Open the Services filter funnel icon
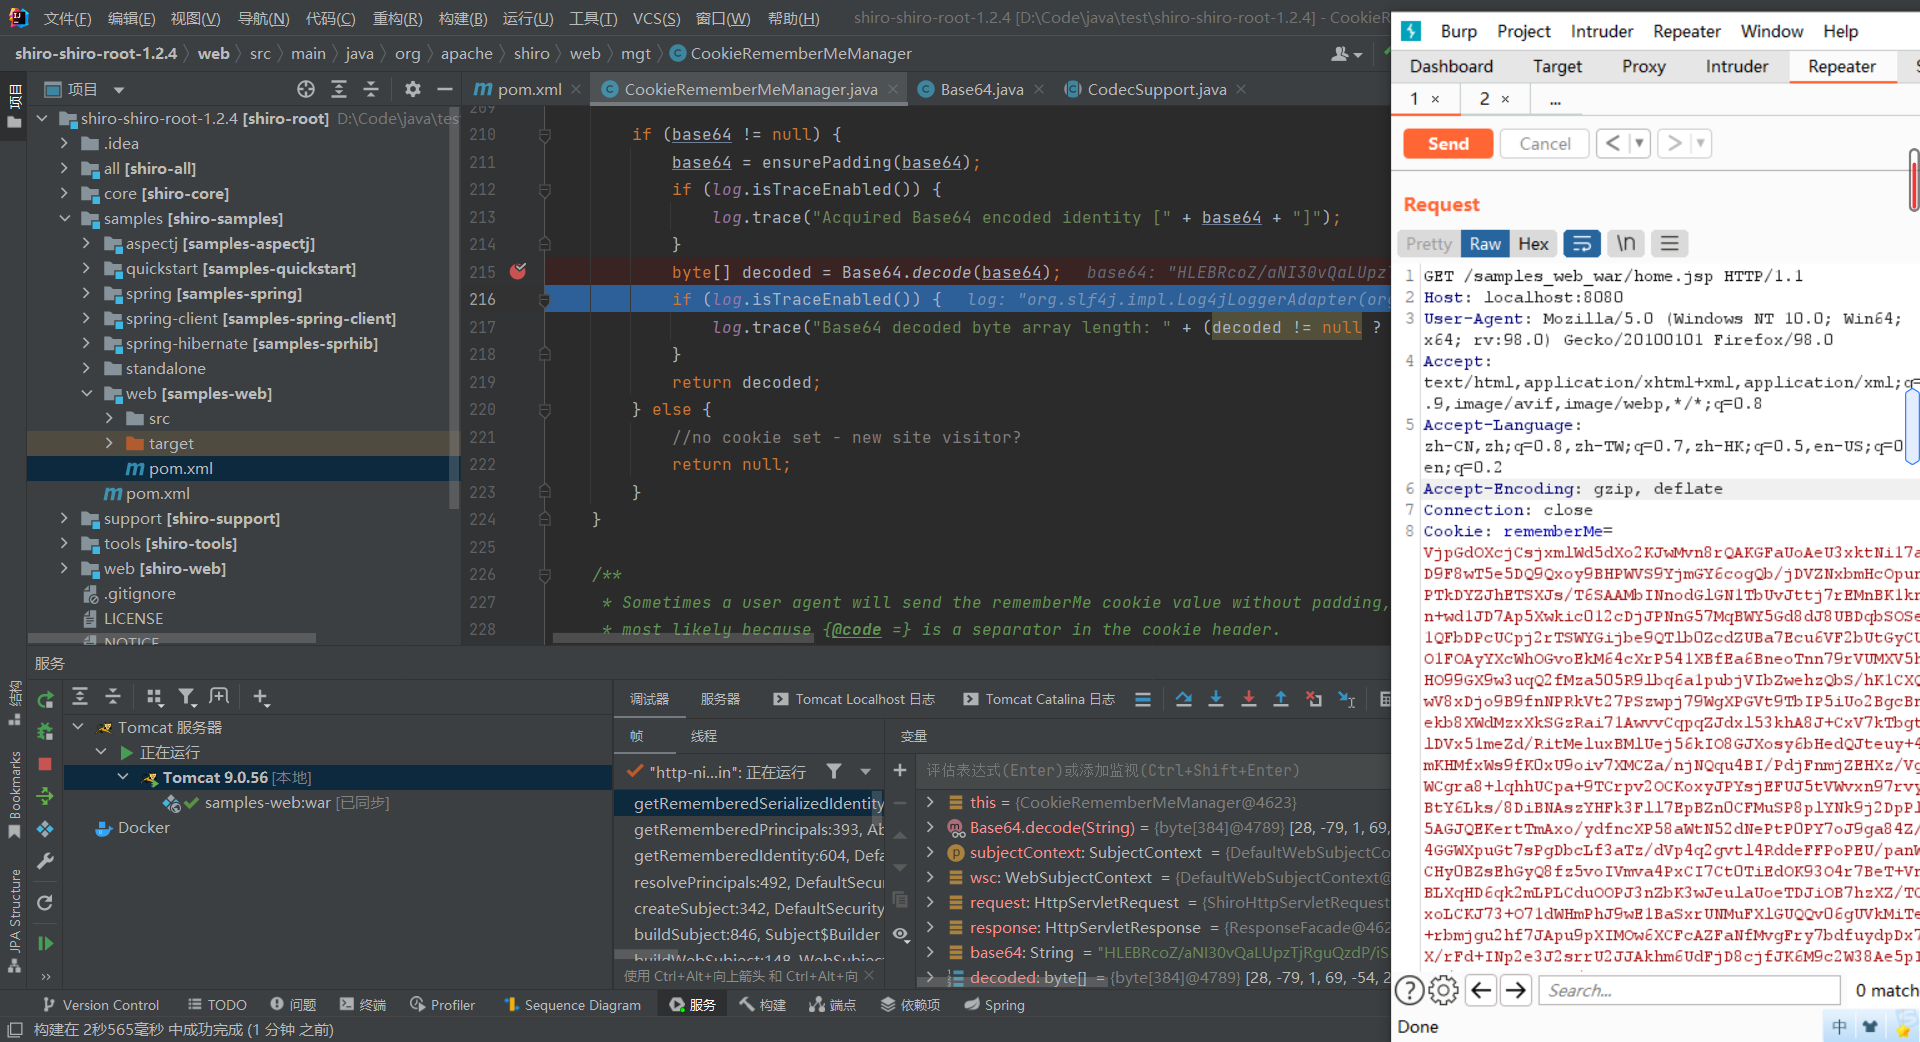The image size is (1920, 1042). 187,697
